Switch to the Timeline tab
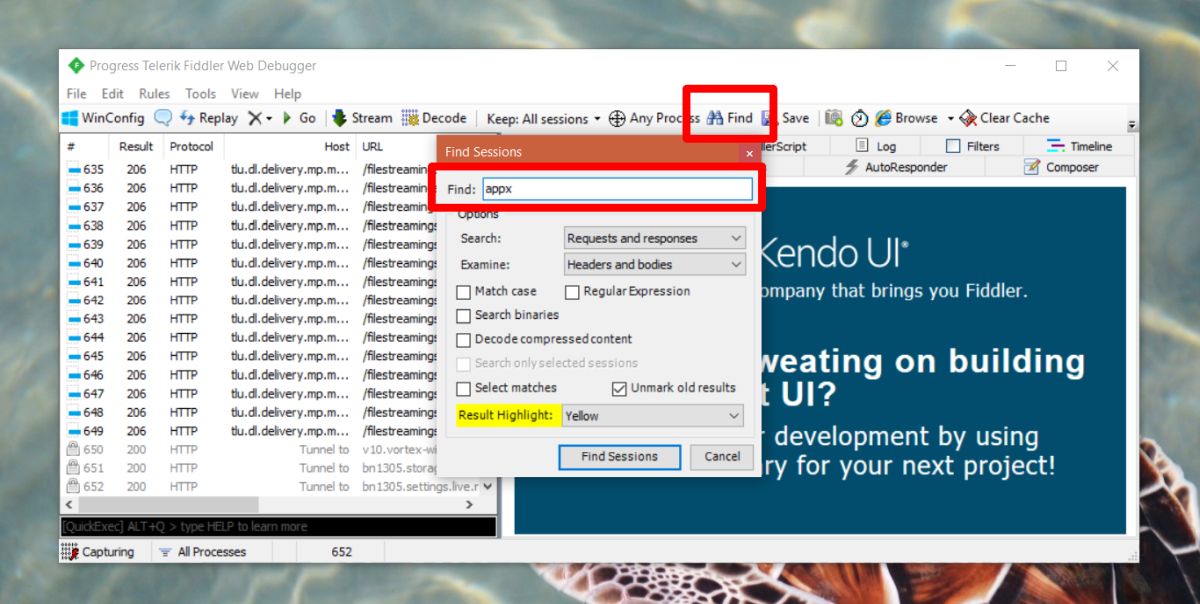Viewport: 1200px width, 604px height. (1079, 146)
